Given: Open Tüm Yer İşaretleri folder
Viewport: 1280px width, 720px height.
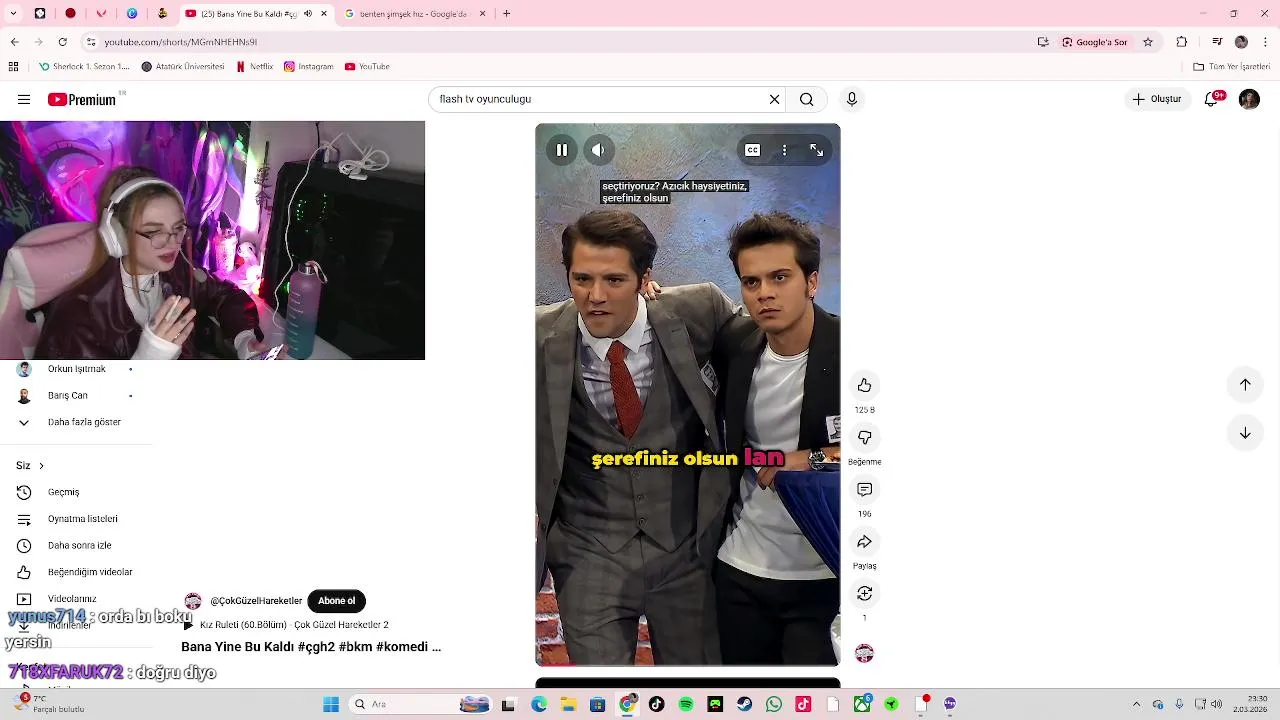Looking at the screenshot, I should pyautogui.click(x=1232, y=67).
